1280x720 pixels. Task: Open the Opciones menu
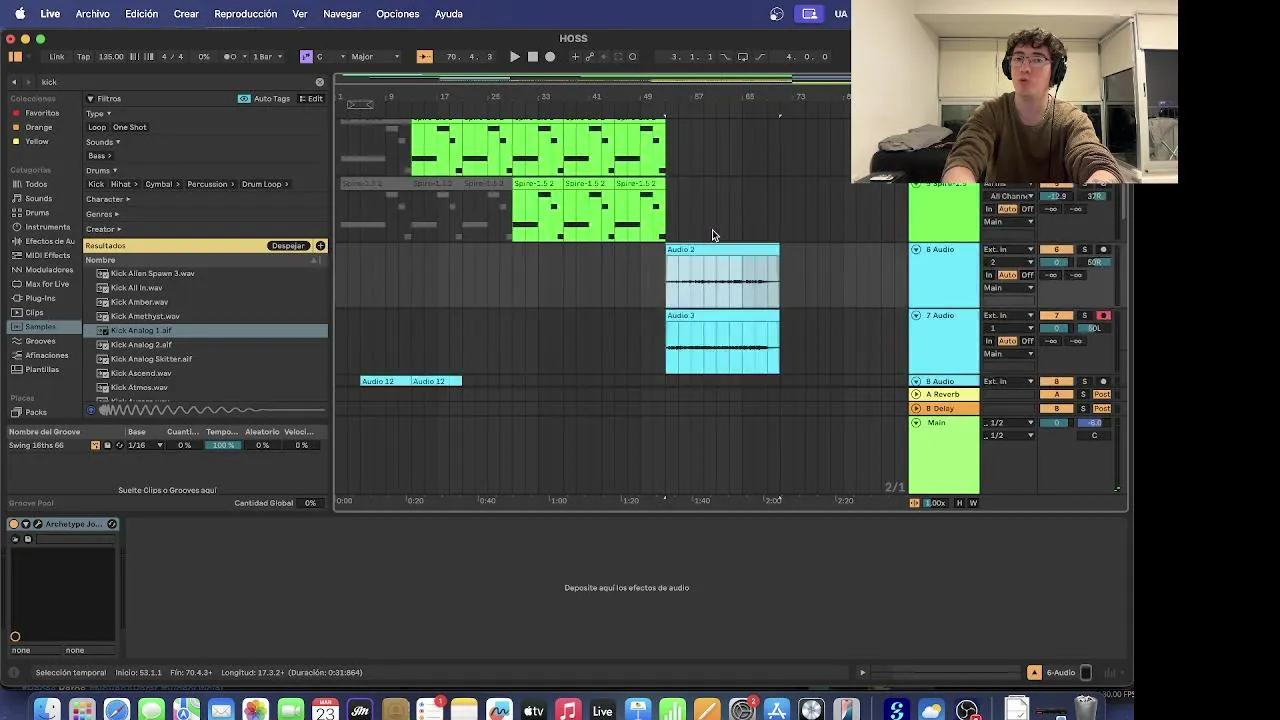pos(397,14)
